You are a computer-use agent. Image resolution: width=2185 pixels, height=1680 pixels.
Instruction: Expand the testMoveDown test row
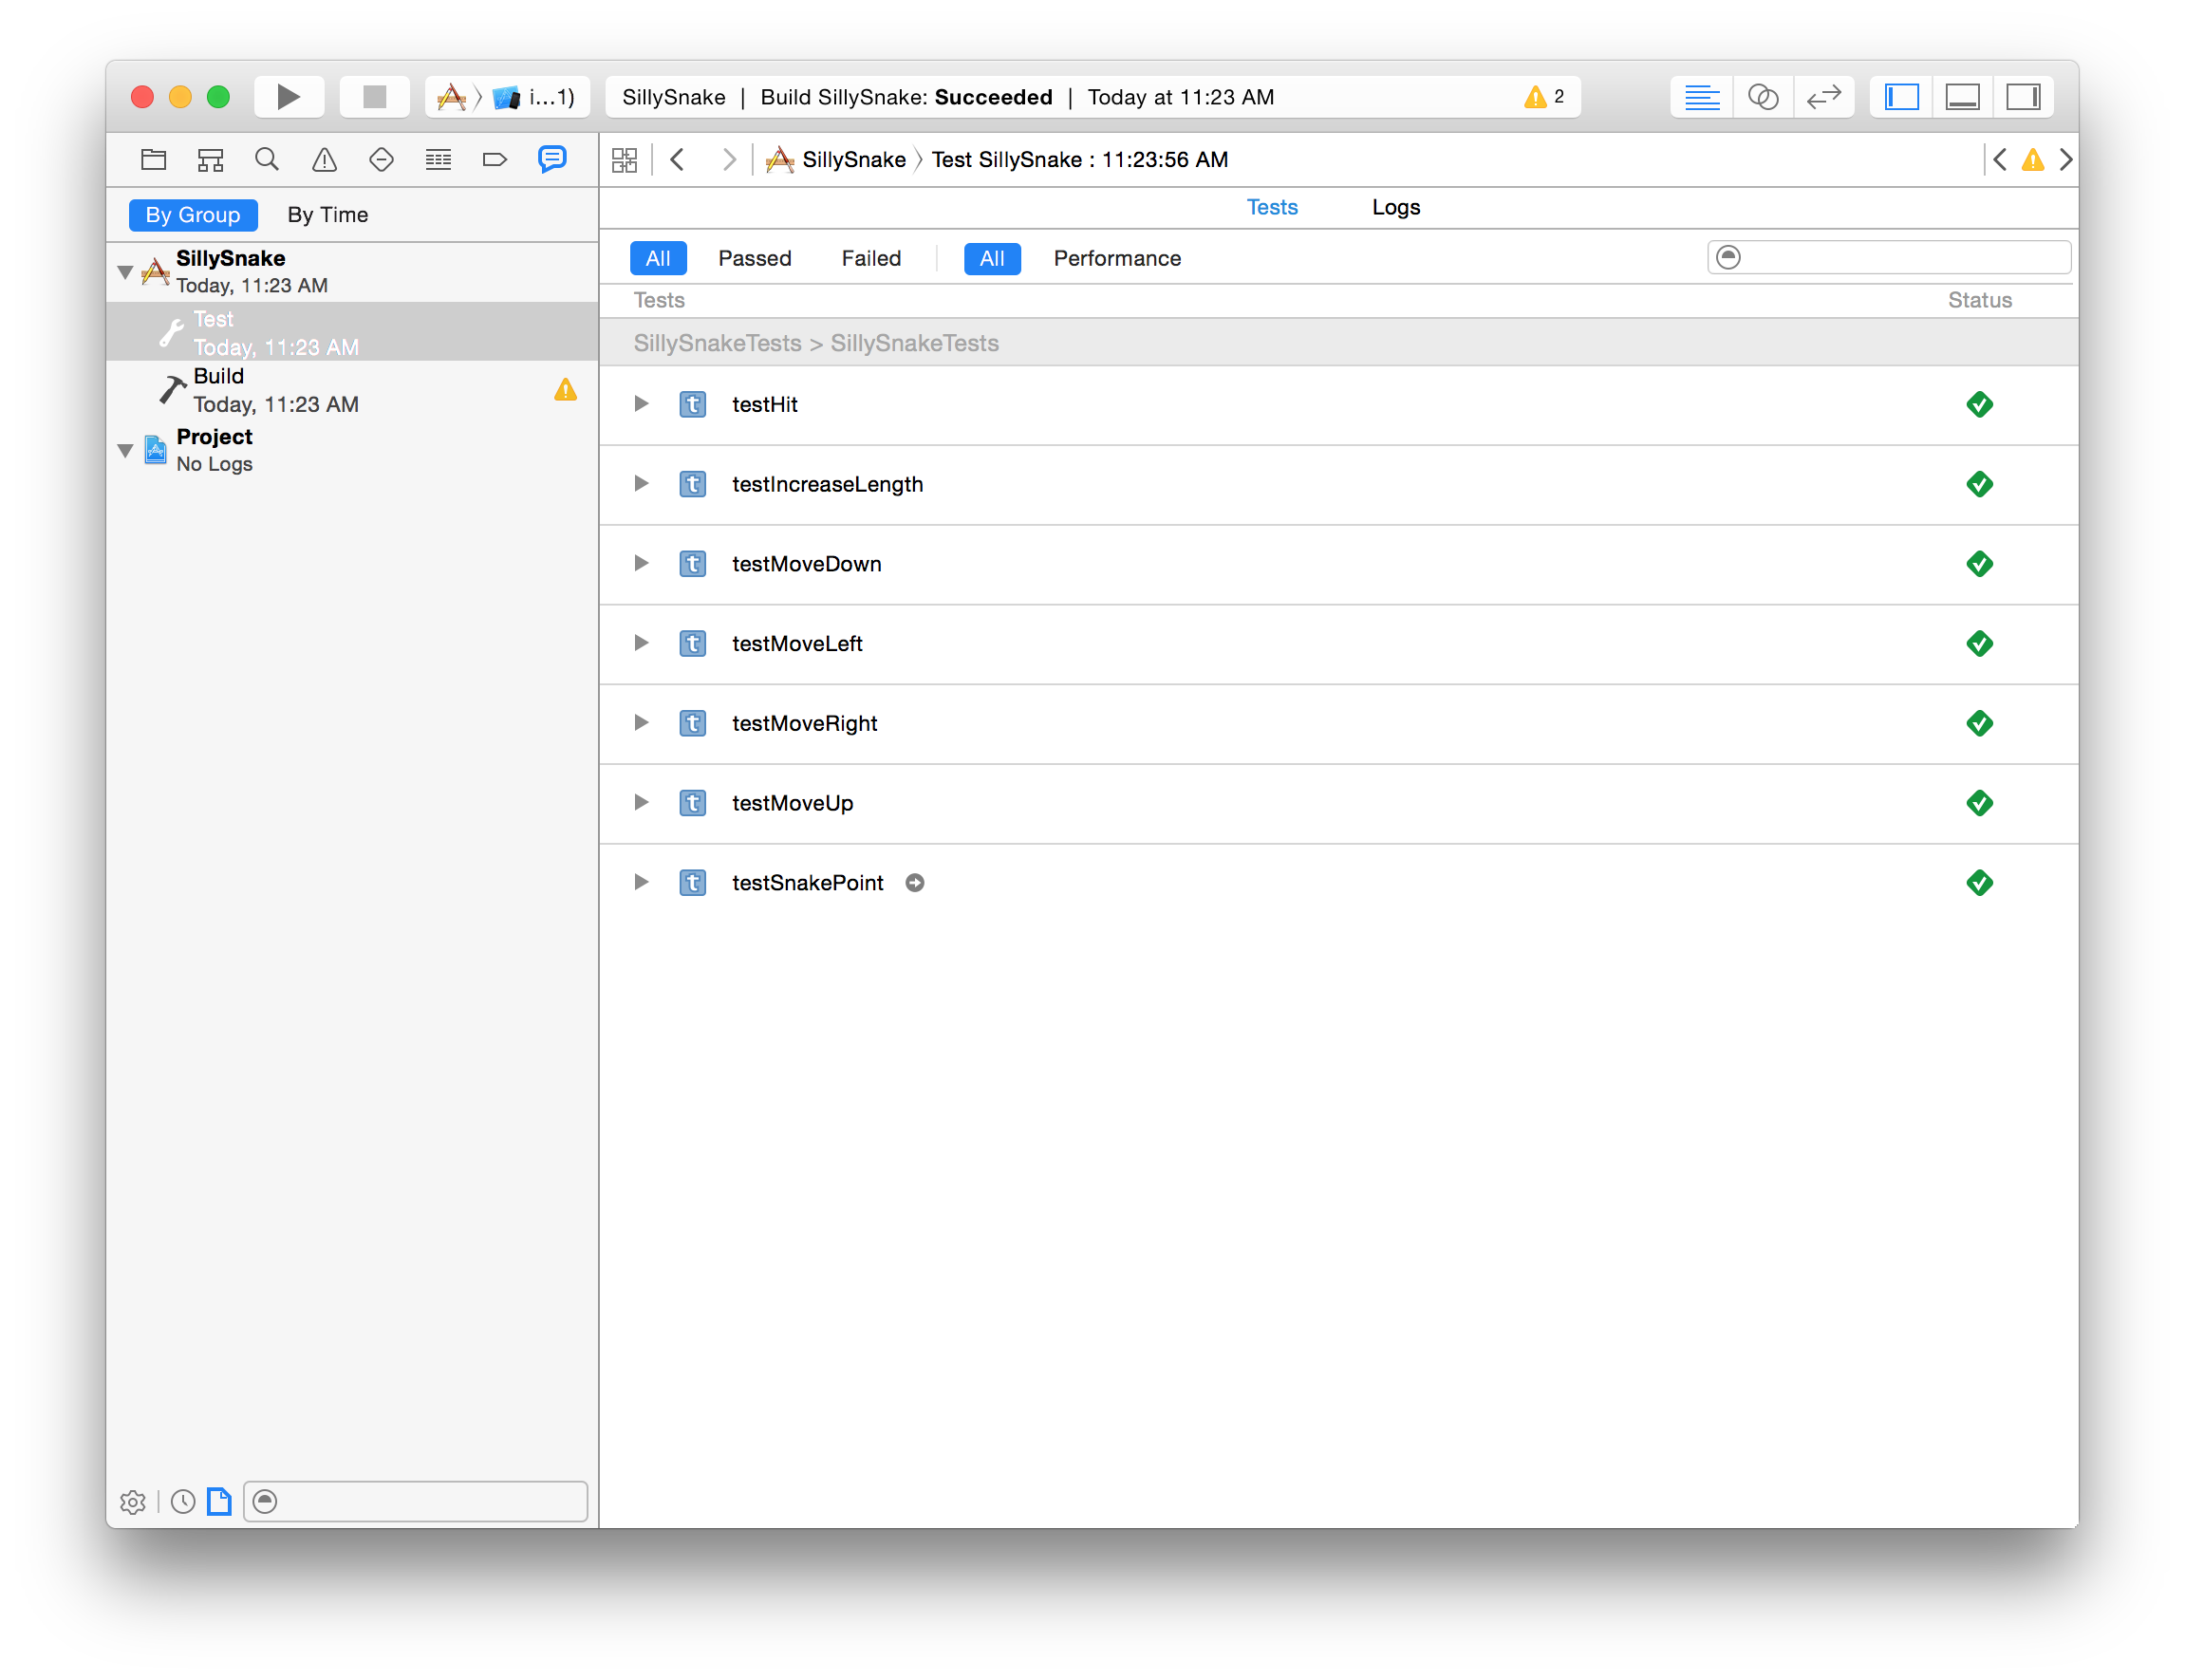coord(641,564)
